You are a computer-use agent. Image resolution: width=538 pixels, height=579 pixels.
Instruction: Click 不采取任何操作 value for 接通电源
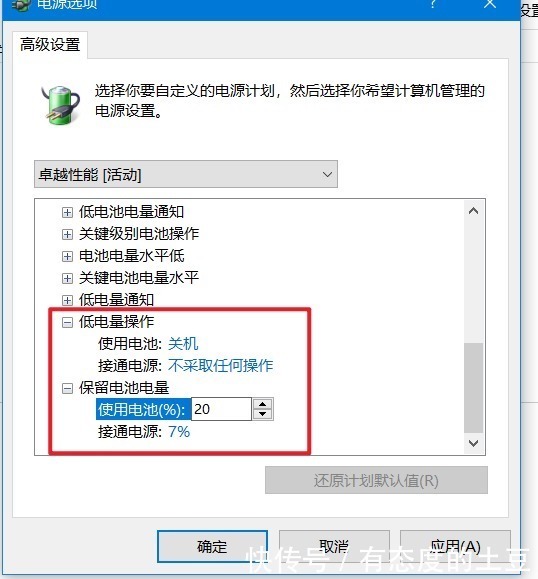[x=220, y=366]
